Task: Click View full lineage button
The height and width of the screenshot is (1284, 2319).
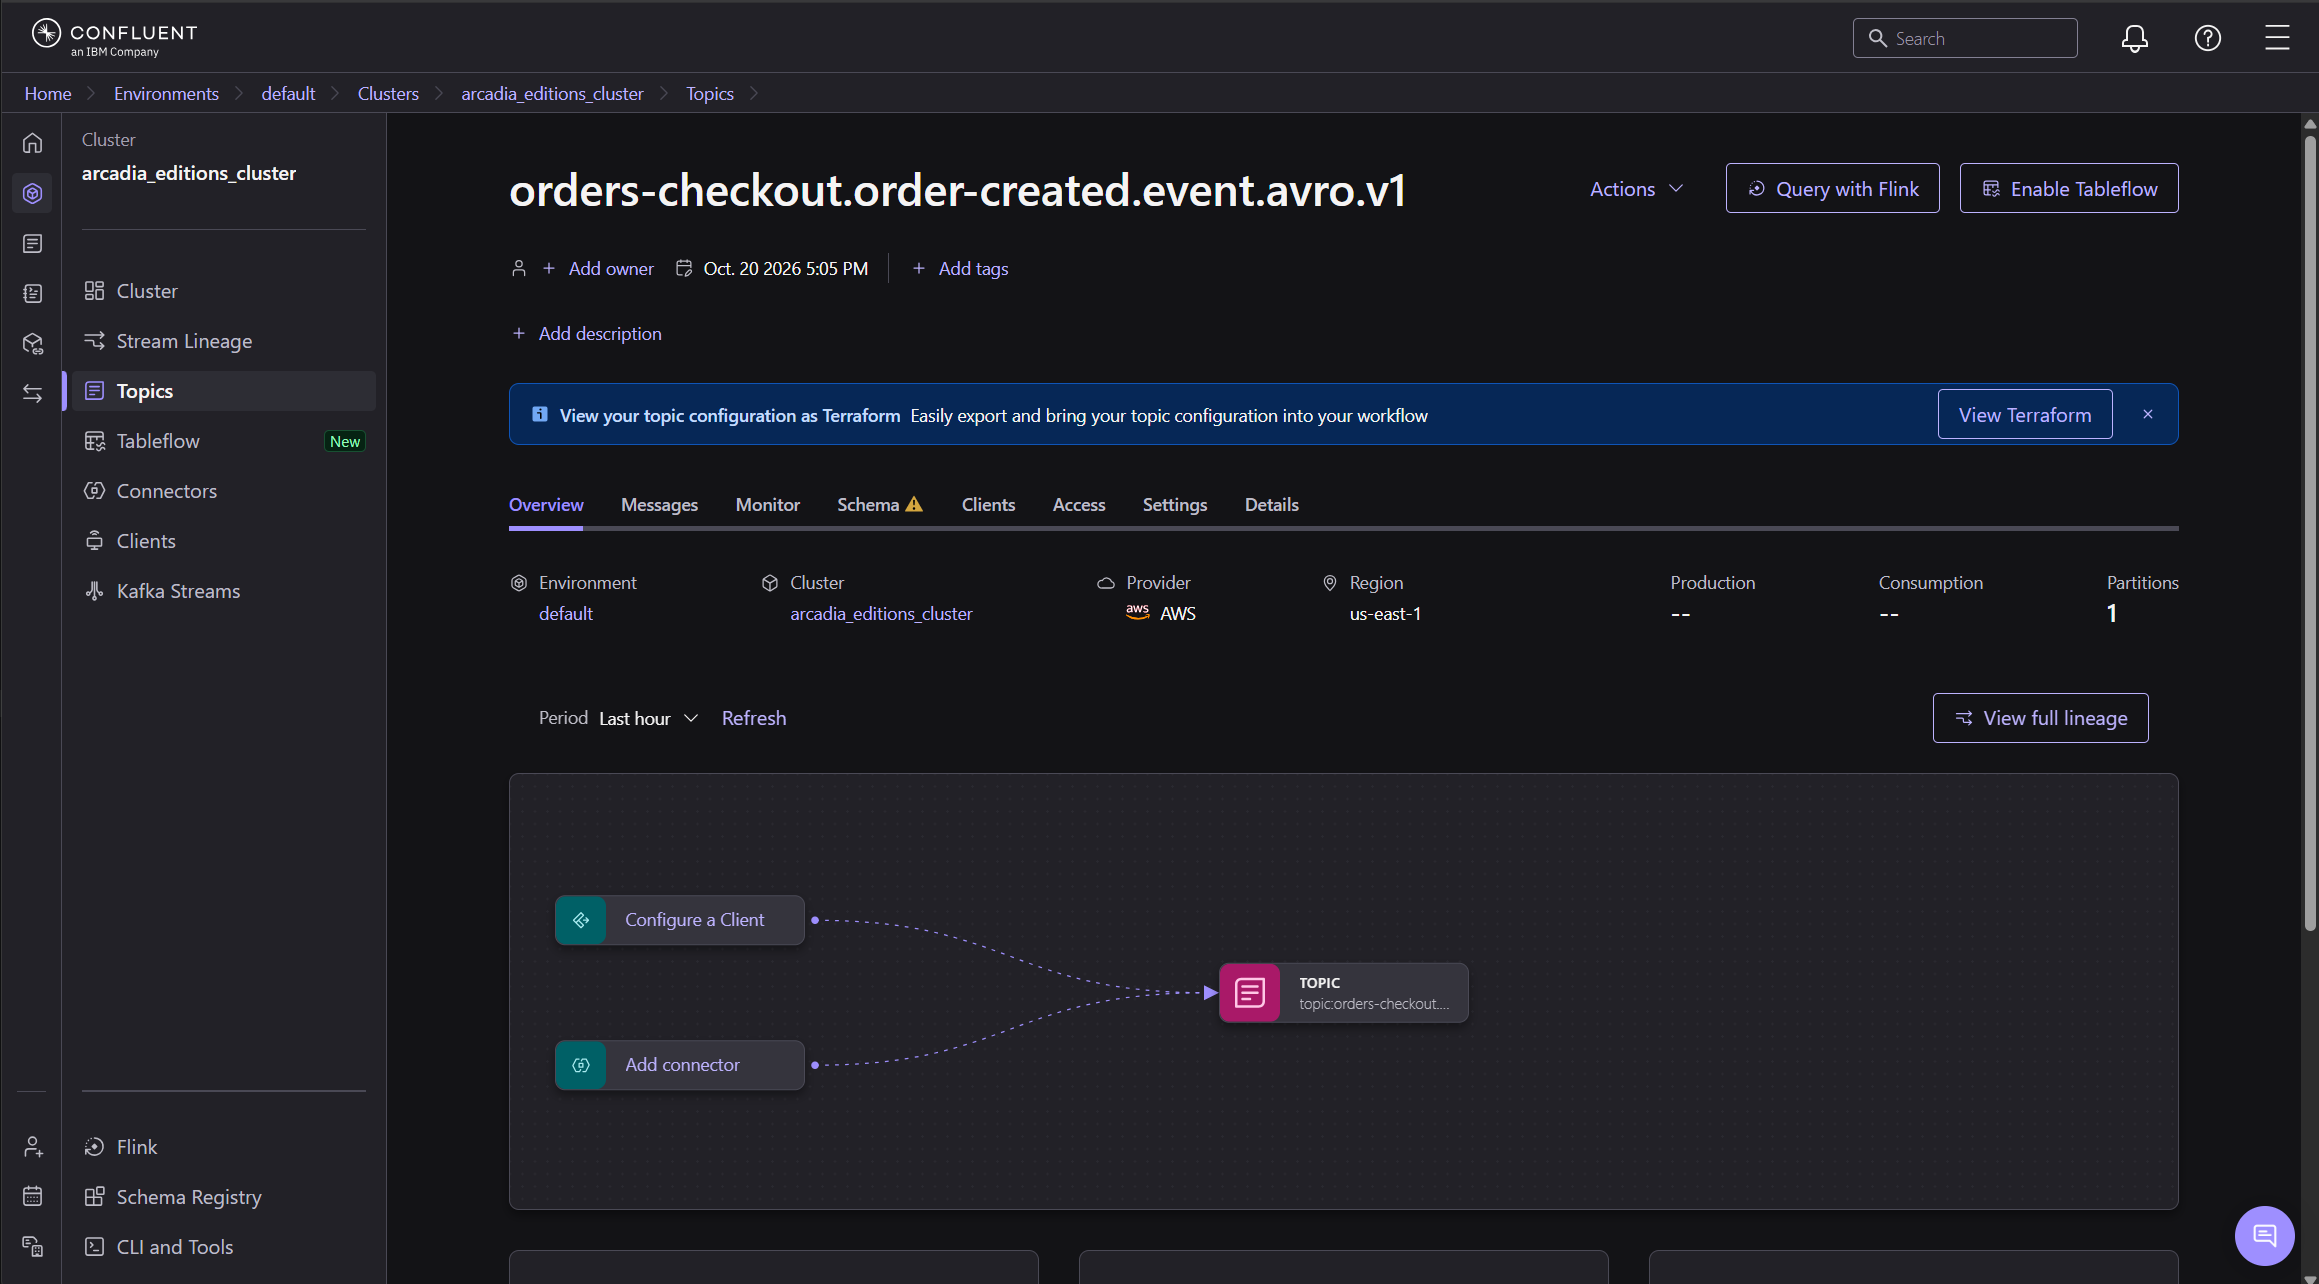Action: pyautogui.click(x=2040, y=718)
